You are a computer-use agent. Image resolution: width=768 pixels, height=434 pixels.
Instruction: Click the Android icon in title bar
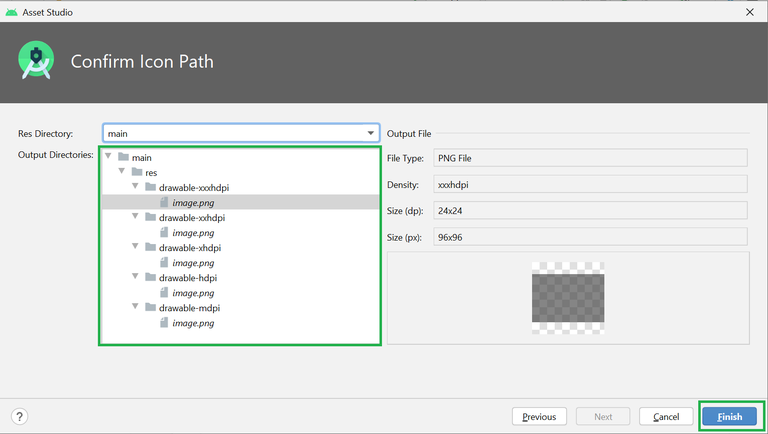pyautogui.click(x=11, y=12)
